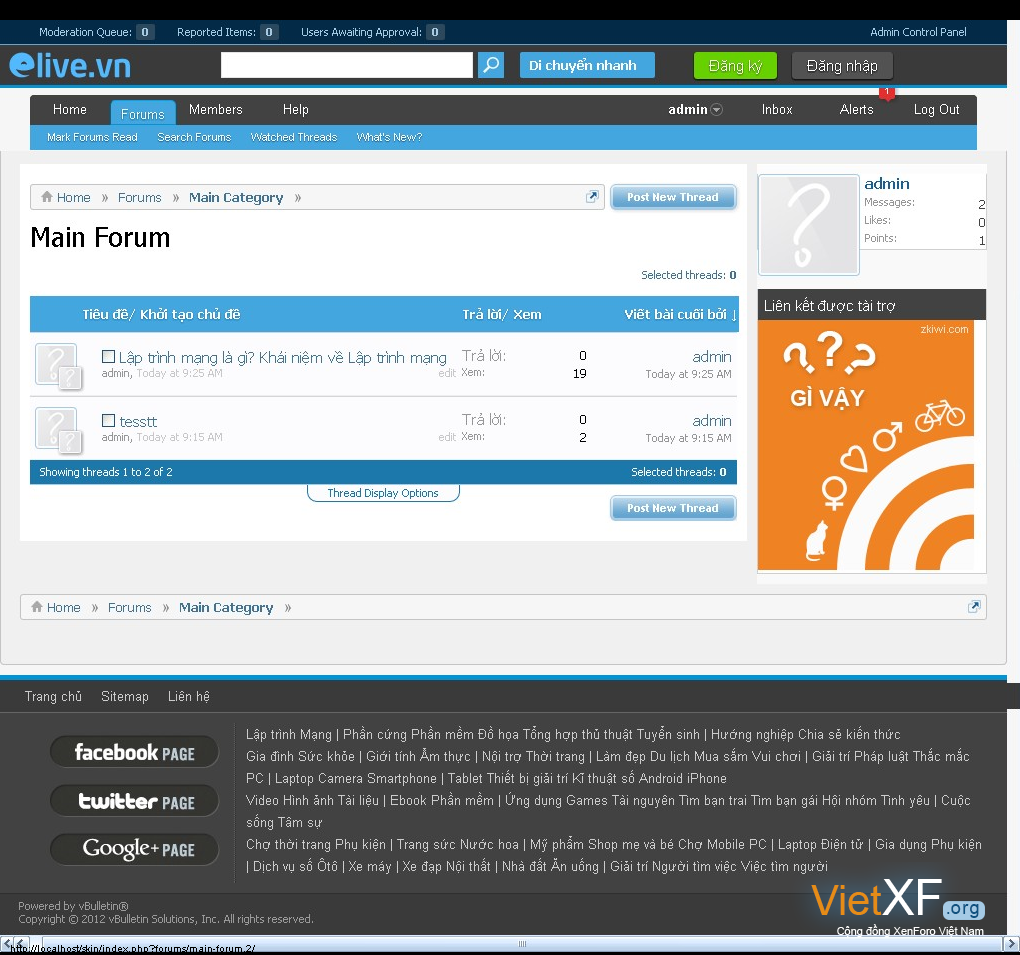Open Users Awaiting Approval link

pyautogui.click(x=372, y=32)
